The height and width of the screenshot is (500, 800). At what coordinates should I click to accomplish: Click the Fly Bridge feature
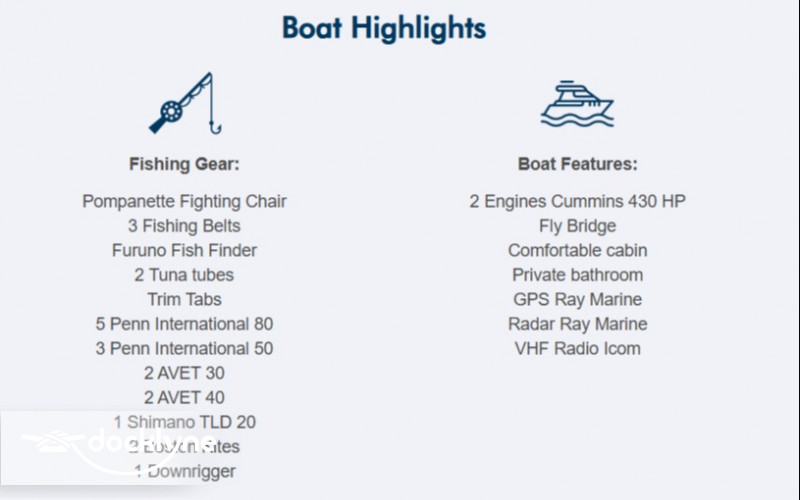[577, 226]
